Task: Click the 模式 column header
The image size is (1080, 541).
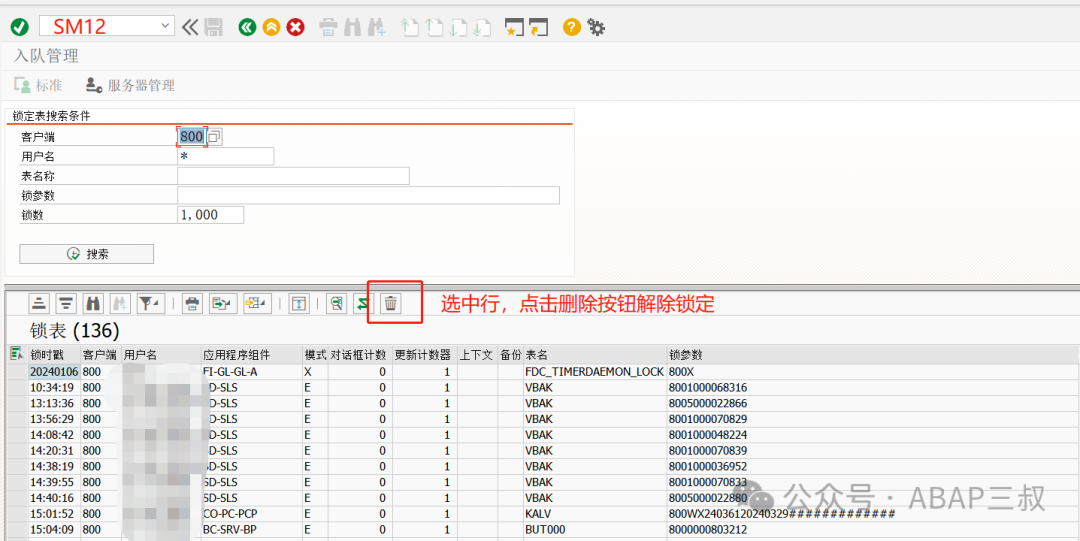Action: [x=315, y=355]
